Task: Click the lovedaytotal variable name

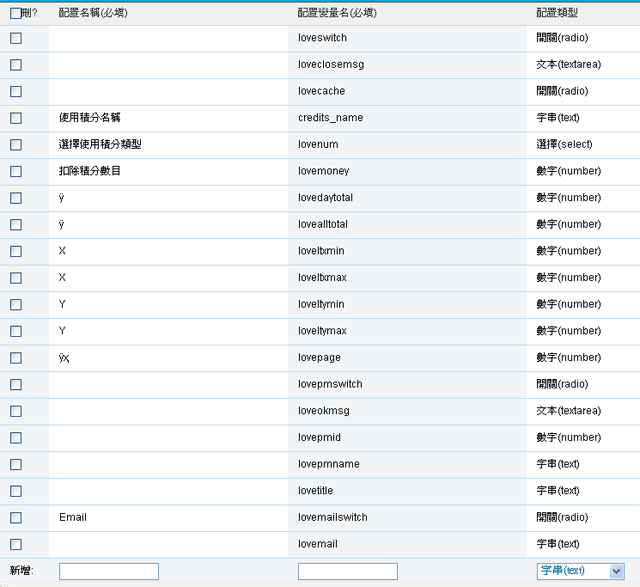Action: click(325, 198)
